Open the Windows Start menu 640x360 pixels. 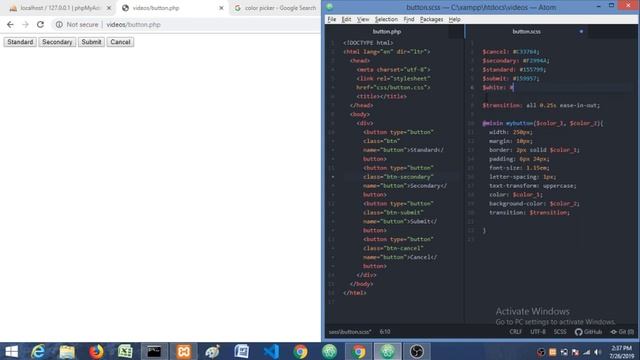click(11, 351)
